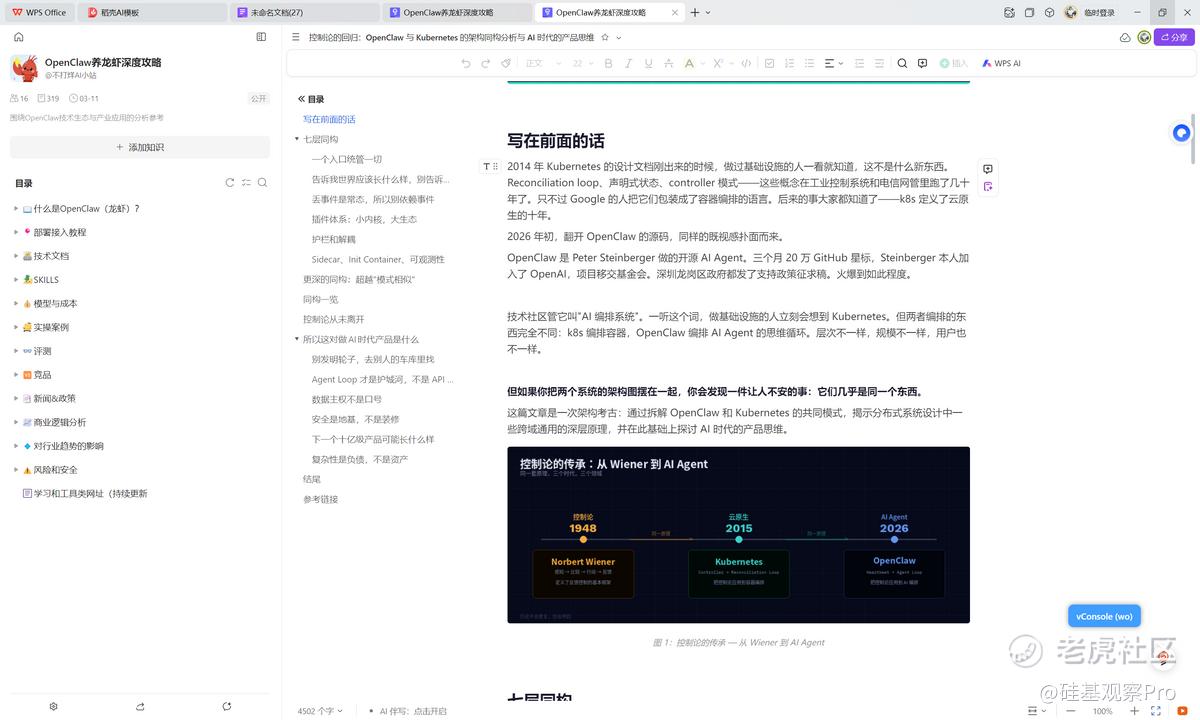Screen dimensions: 1200x720
Task: Expand the 部署接入教程 folder
Action: 16,232
